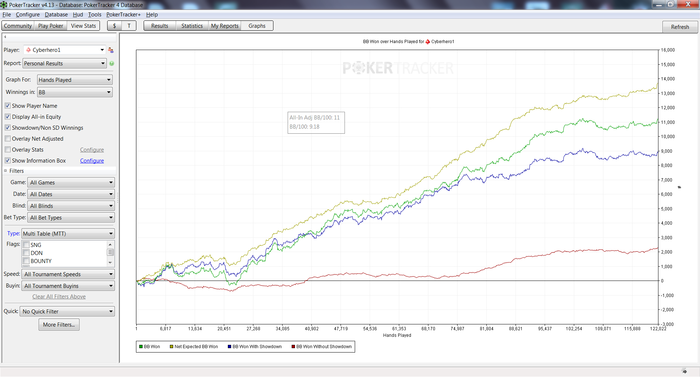Click Configure link next to Show Information Box

[x=92, y=160]
